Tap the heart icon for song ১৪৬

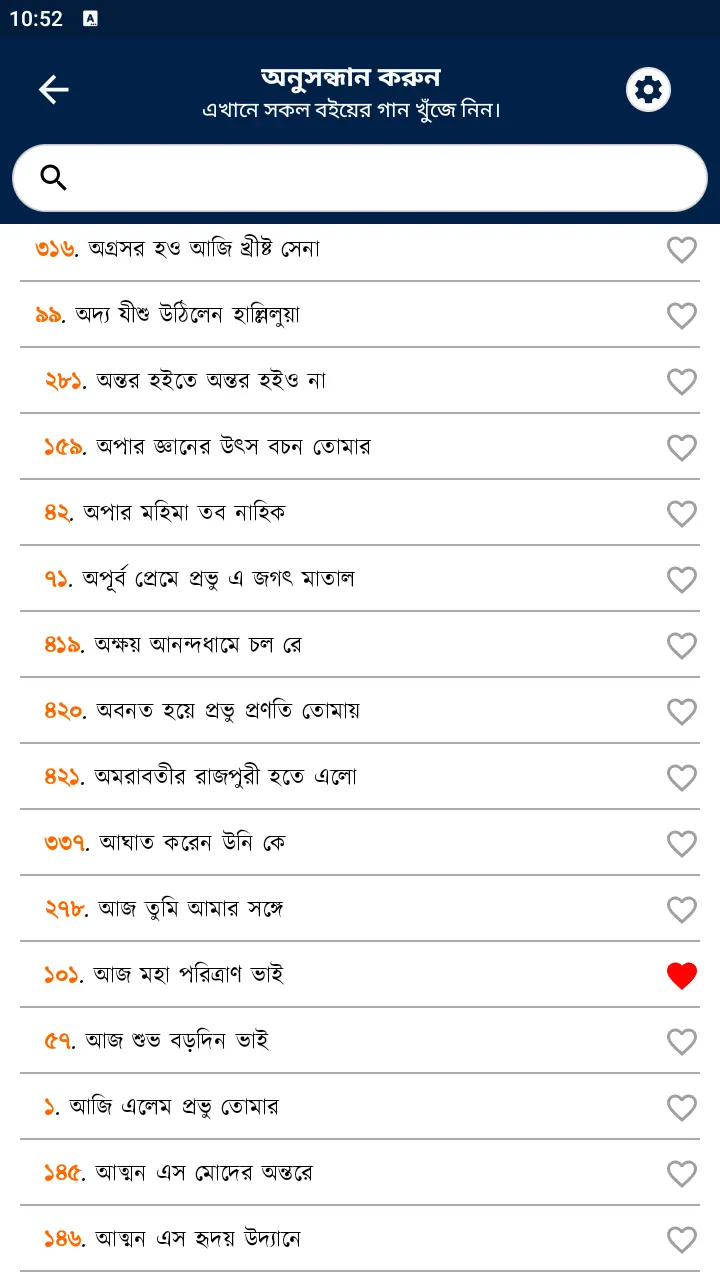681,1239
